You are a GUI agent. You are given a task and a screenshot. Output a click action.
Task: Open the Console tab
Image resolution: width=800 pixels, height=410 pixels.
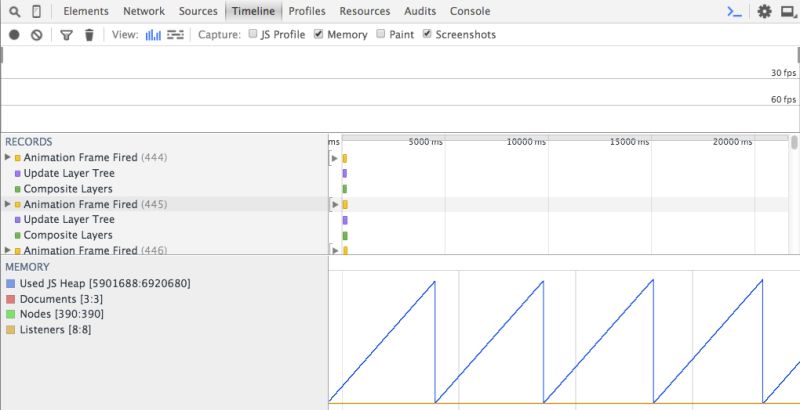tap(470, 11)
